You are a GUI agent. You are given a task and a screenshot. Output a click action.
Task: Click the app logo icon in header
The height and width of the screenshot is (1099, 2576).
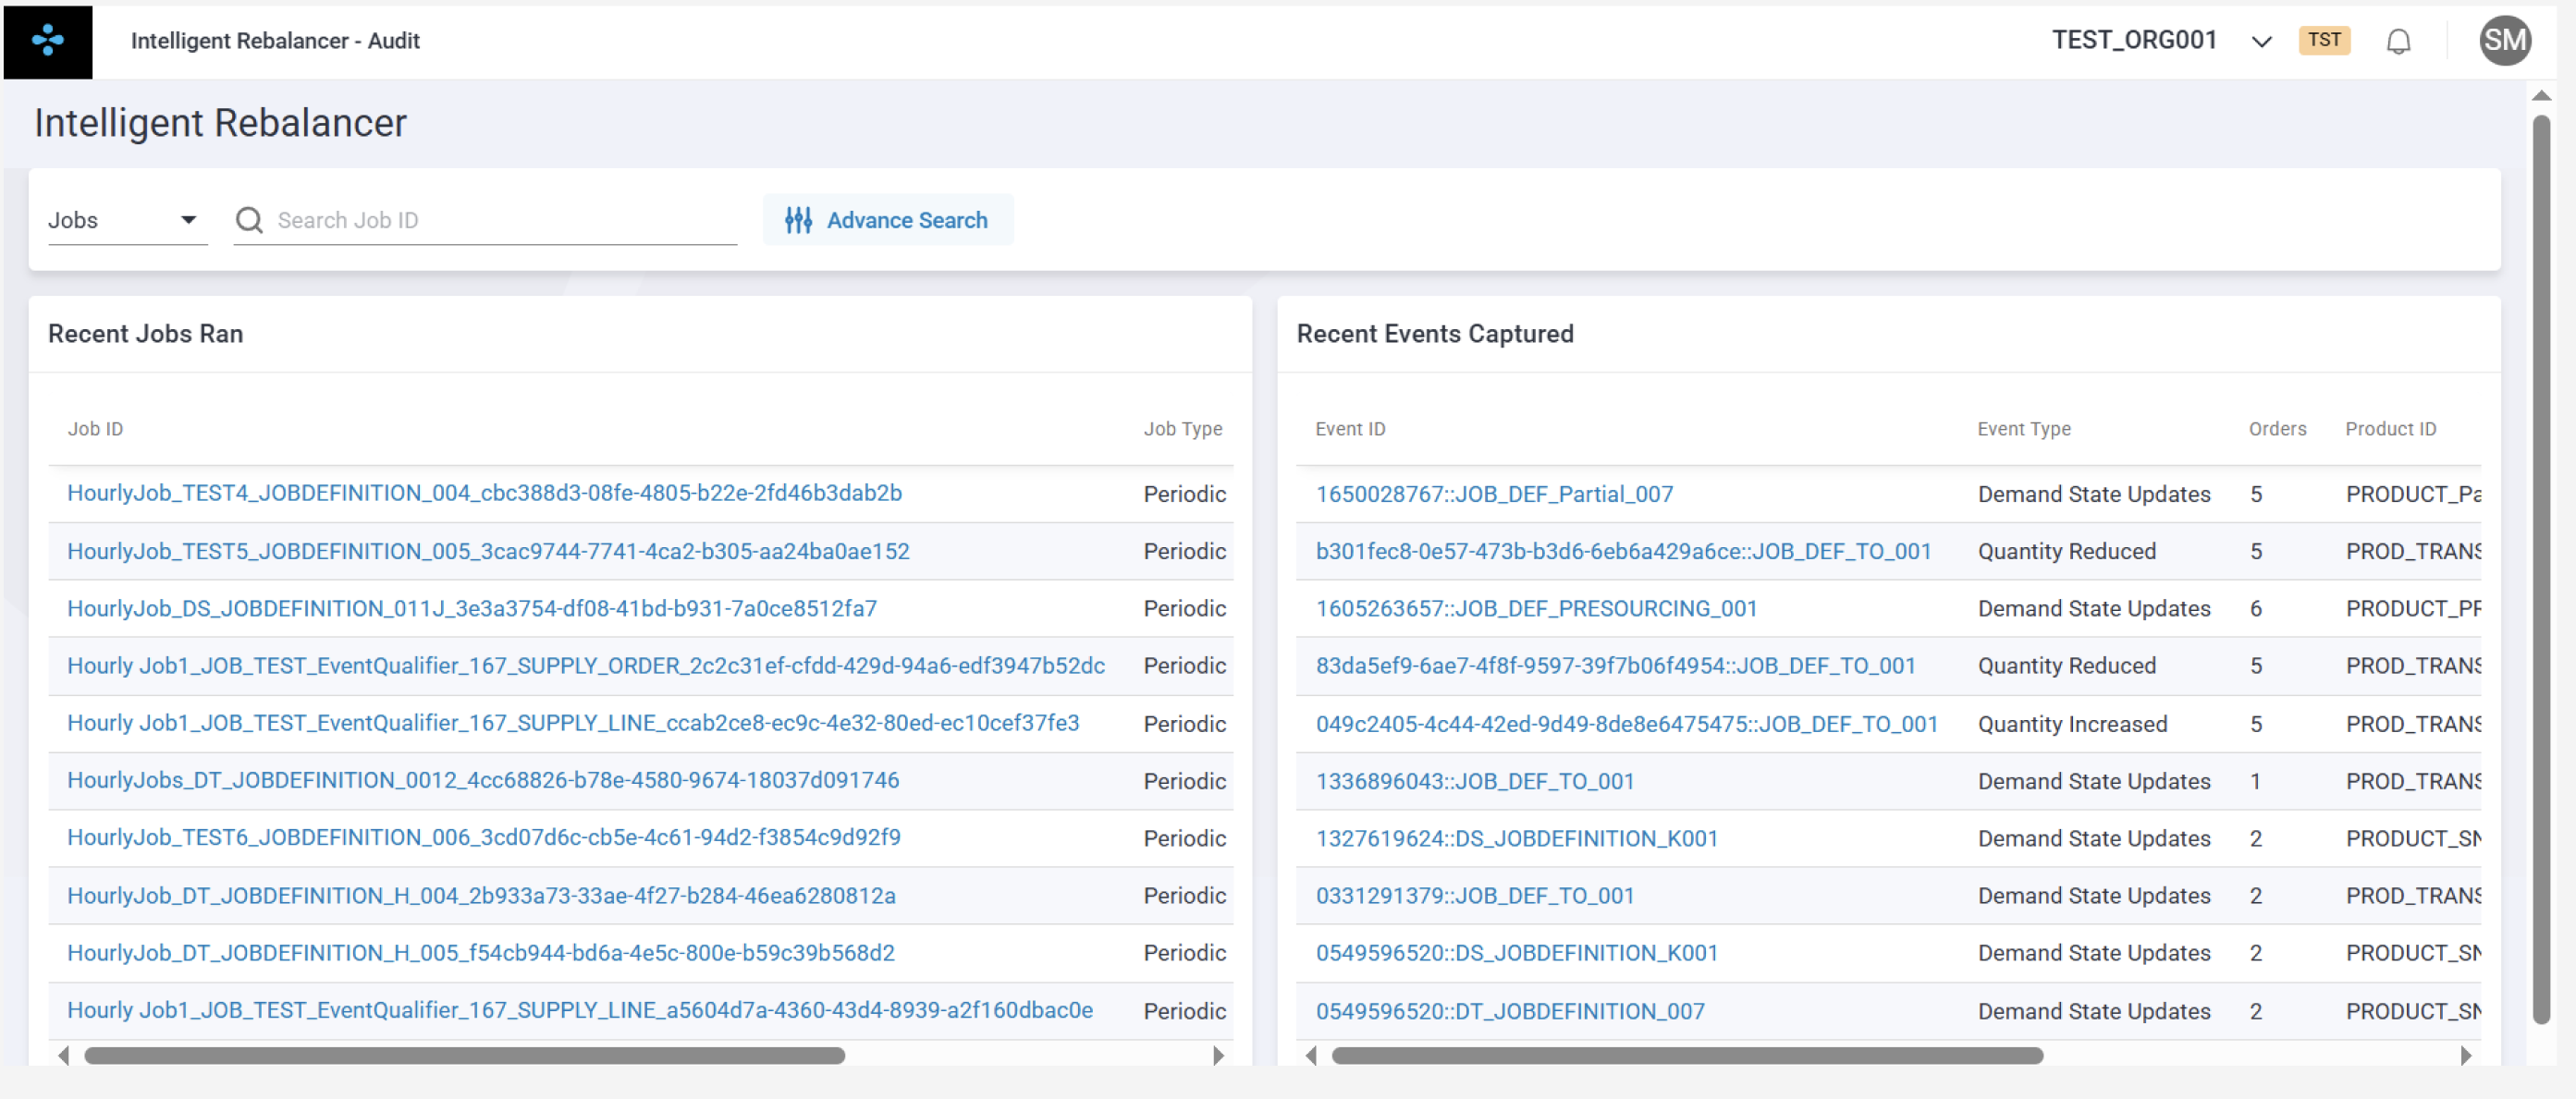47,41
